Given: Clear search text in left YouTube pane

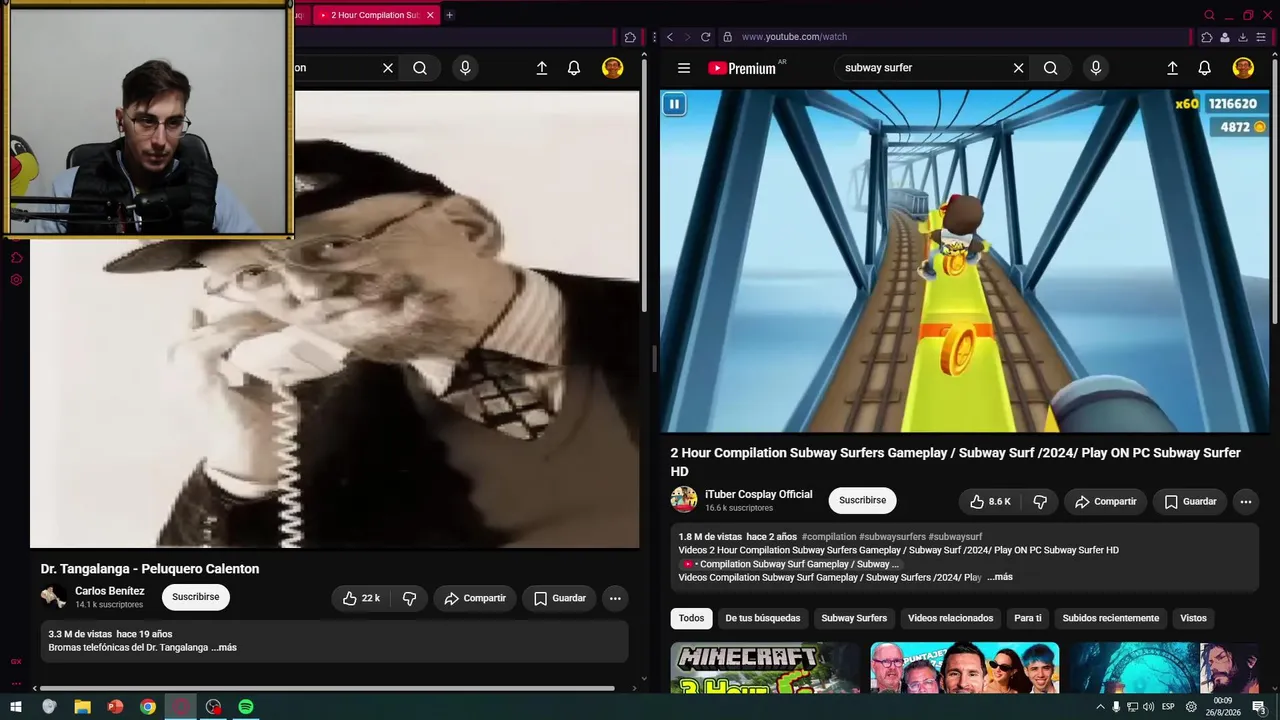Looking at the screenshot, I should pyautogui.click(x=388, y=68).
